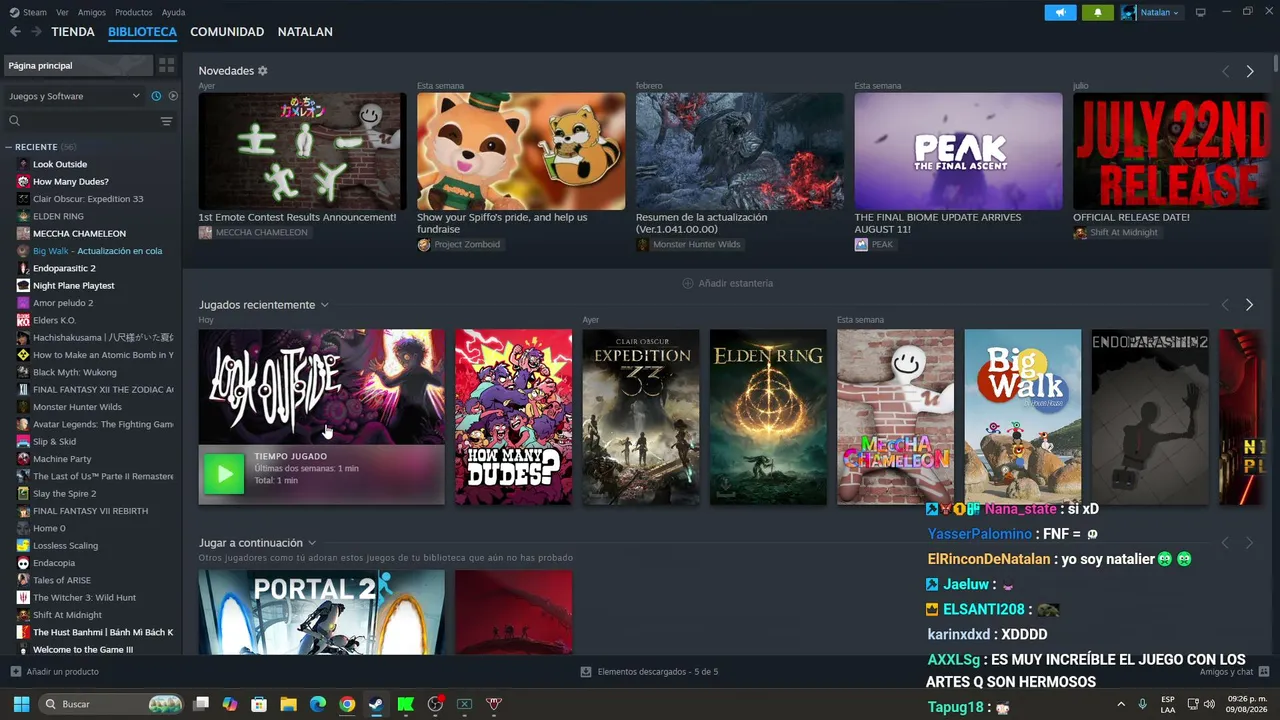Image resolution: width=1280 pixels, height=720 pixels.
Task: Open the How Many Dudes? cover art
Action: [x=514, y=417]
